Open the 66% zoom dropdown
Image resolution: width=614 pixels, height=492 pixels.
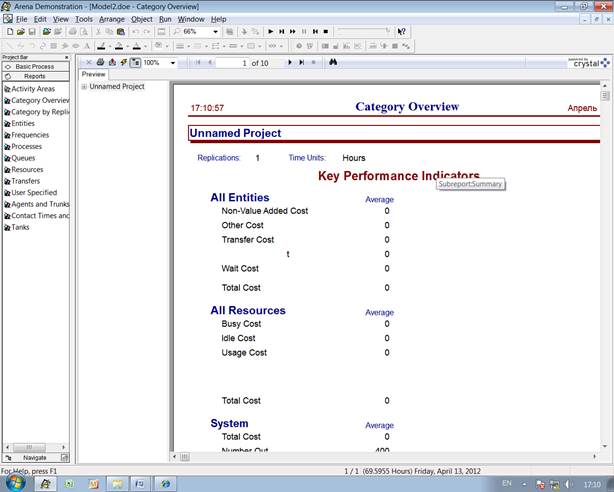[x=215, y=32]
